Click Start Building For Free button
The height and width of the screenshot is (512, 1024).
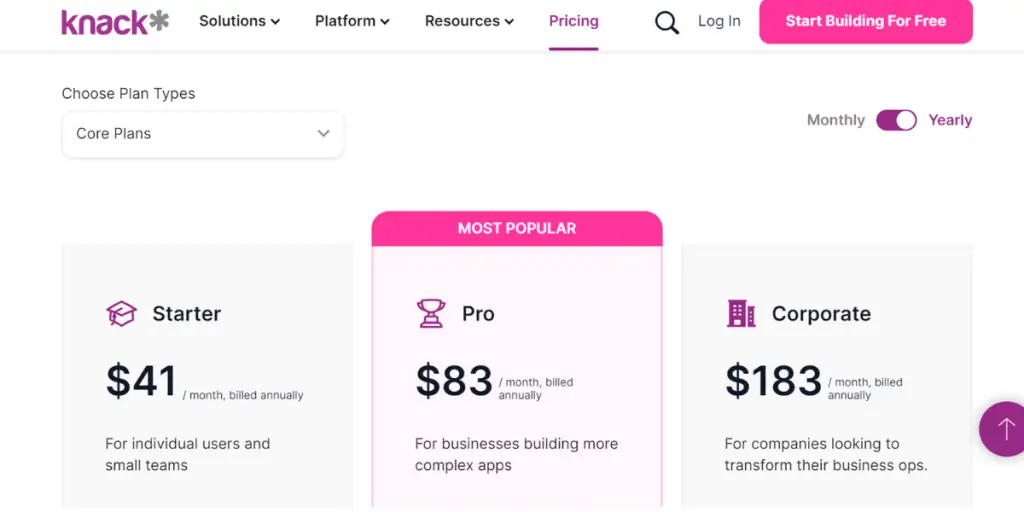(x=866, y=21)
